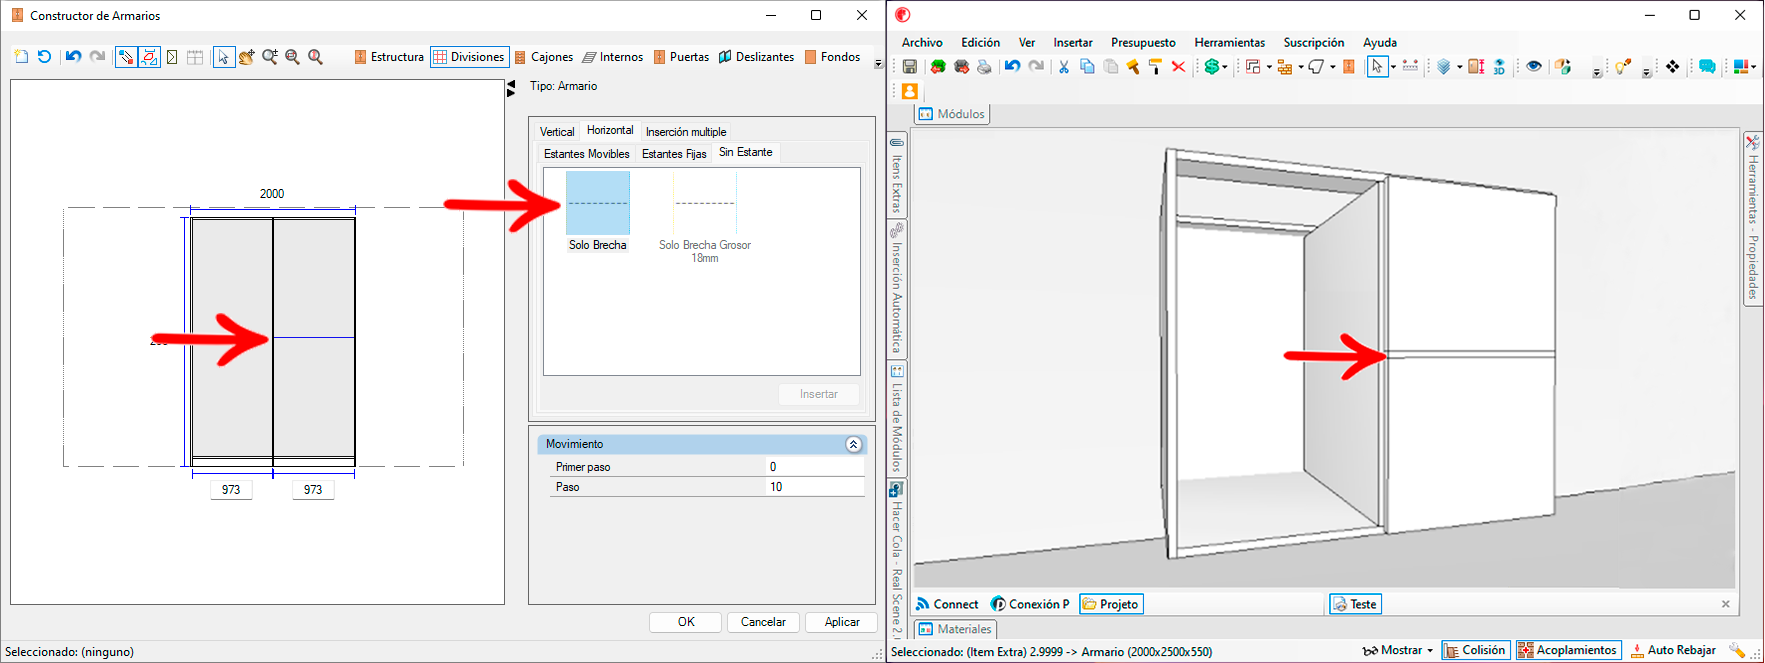Image resolution: width=1765 pixels, height=663 pixels.
Task: Toggle Acoplamientos in the status bar
Action: coord(1568,650)
